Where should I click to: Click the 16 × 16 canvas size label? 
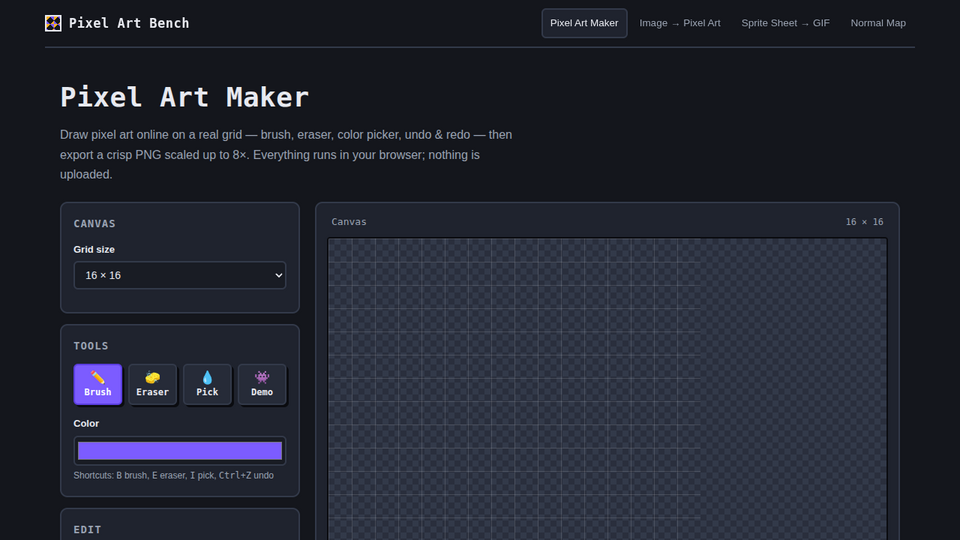[864, 222]
